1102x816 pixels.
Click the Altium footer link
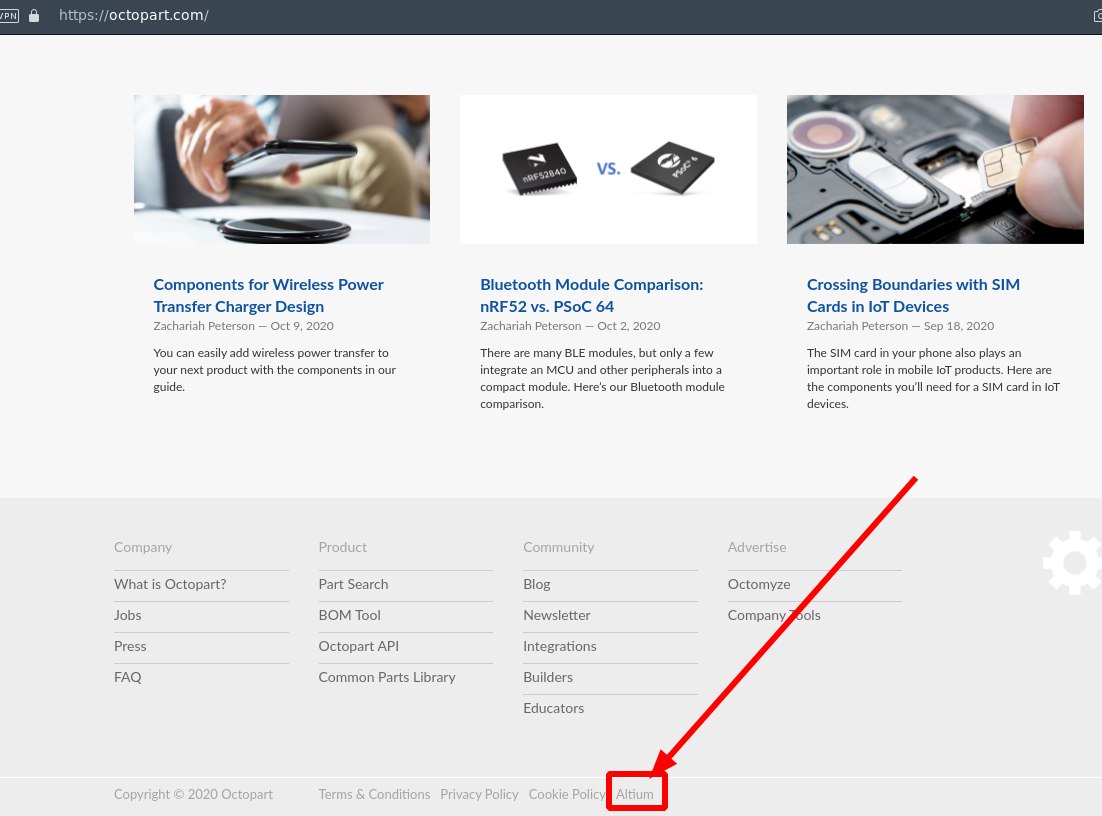tap(635, 794)
